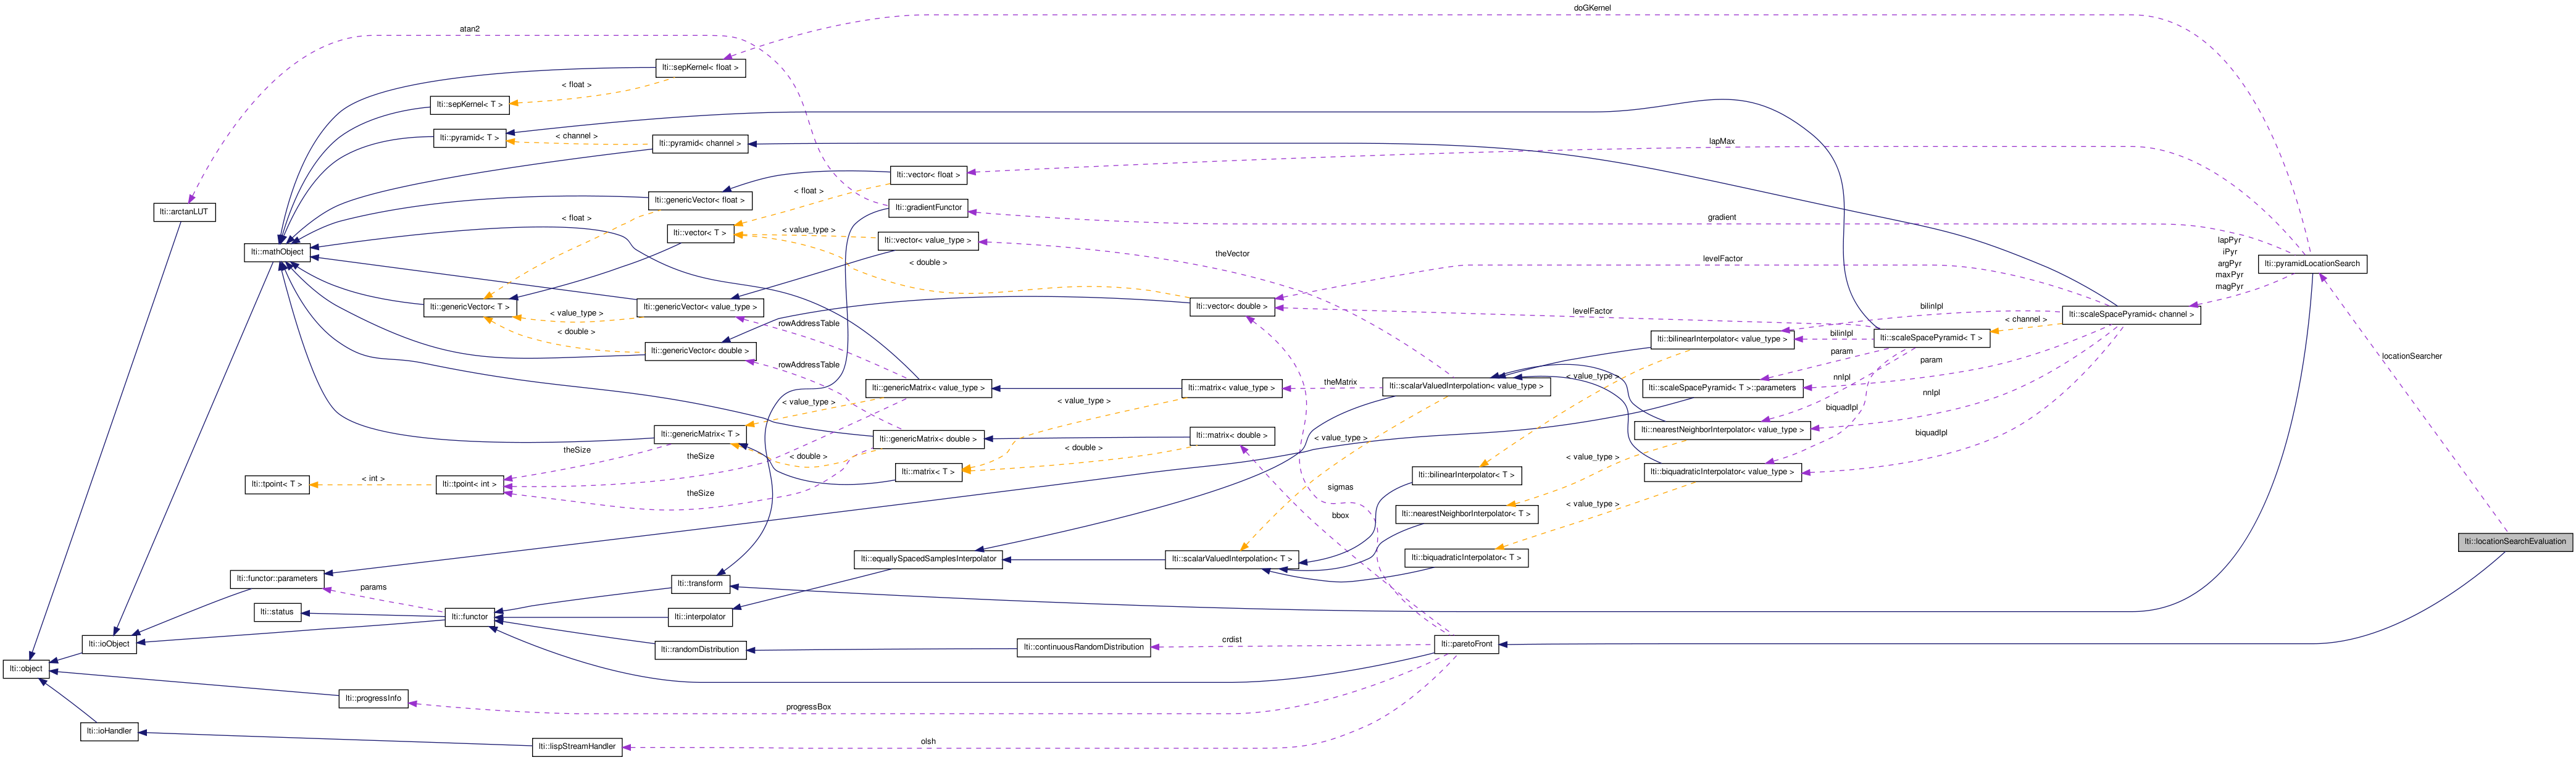Click the lti::ioObject node
Image resolution: width=2576 pixels, height=760 pixels.
[x=108, y=644]
